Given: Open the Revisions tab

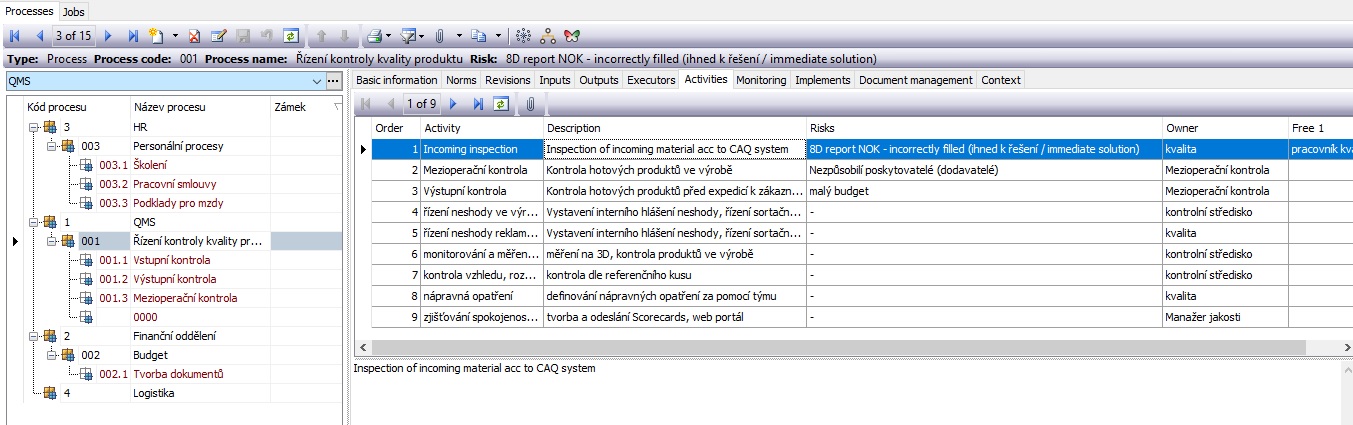Looking at the screenshot, I should [x=508, y=80].
